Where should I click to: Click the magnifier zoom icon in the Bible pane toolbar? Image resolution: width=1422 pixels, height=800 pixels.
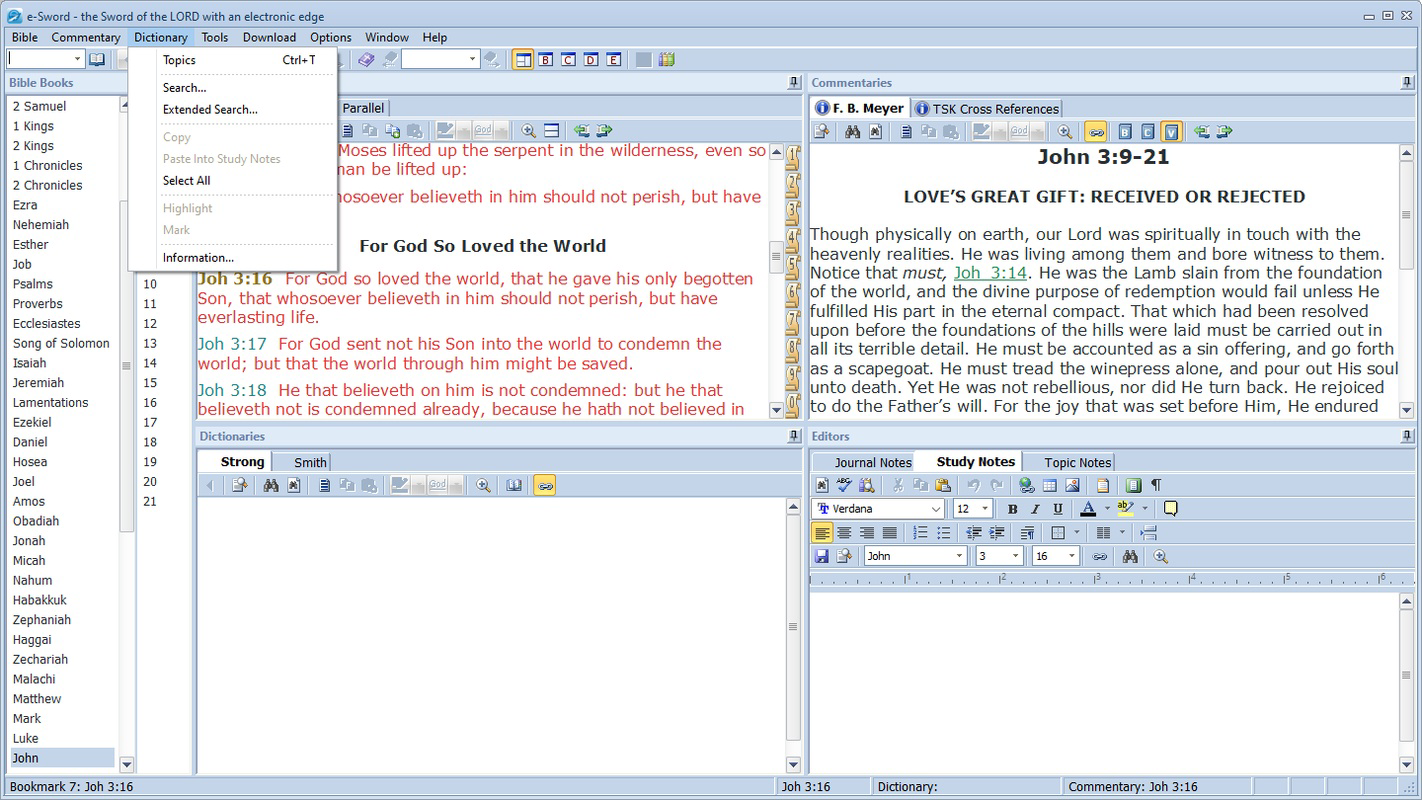[x=528, y=131]
